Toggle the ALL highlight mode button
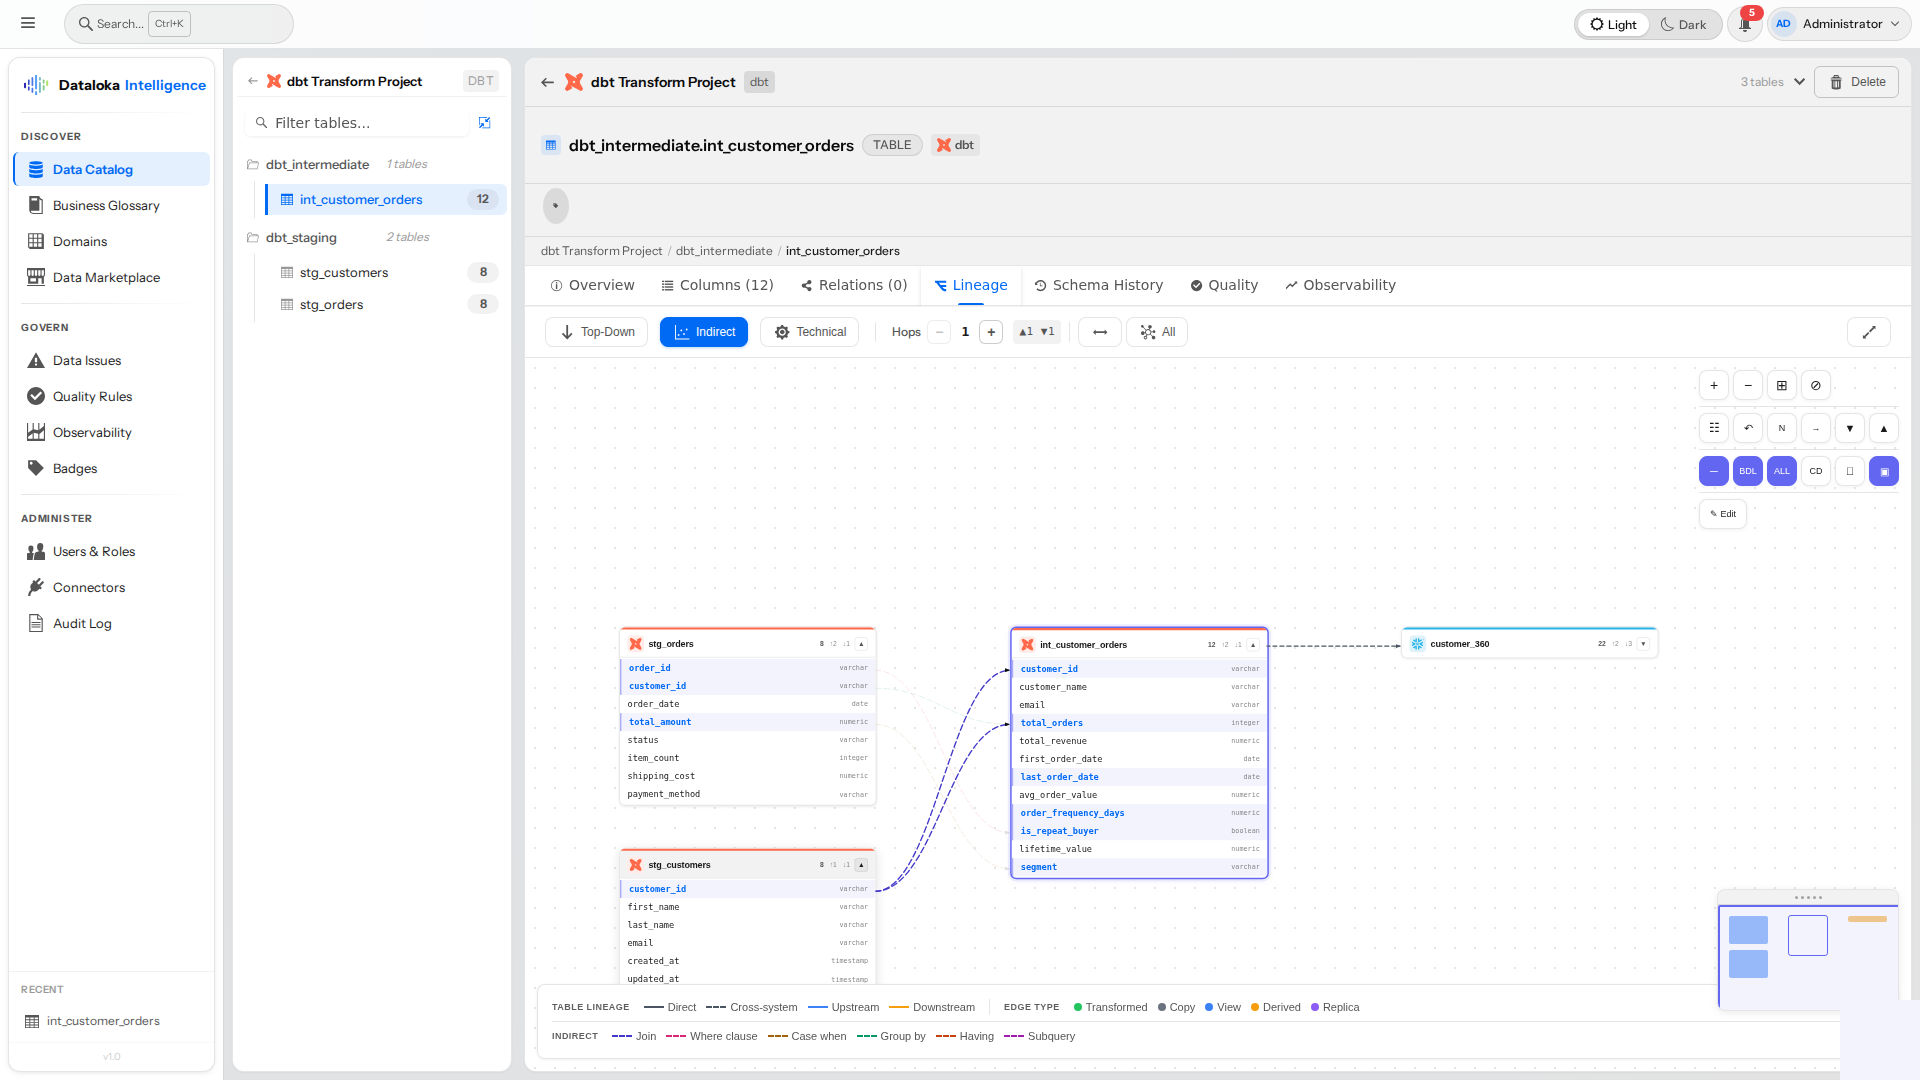Image resolution: width=1920 pixels, height=1080 pixels. (x=1782, y=470)
